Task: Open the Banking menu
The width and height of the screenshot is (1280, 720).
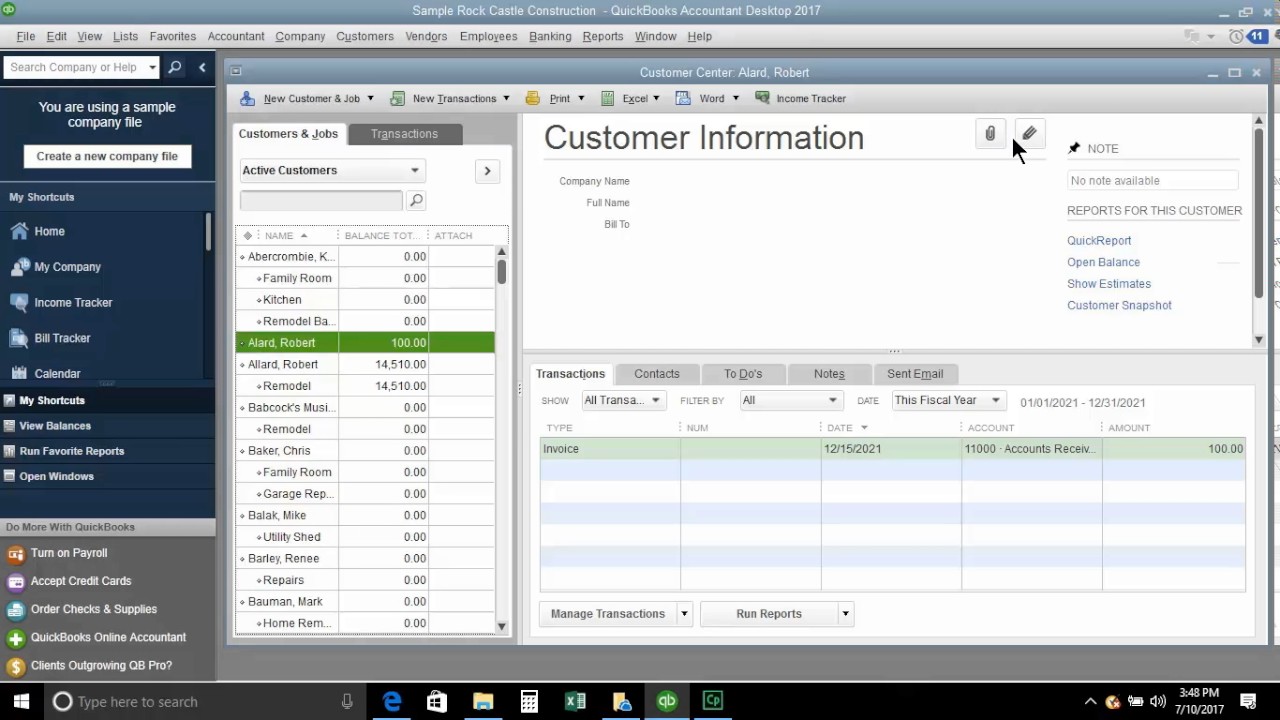Action: tap(550, 36)
